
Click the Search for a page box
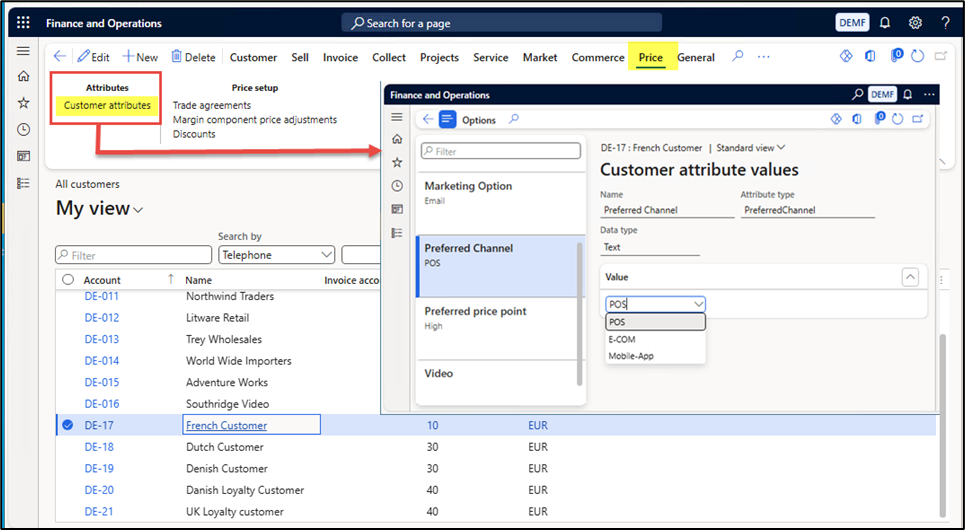(502, 23)
